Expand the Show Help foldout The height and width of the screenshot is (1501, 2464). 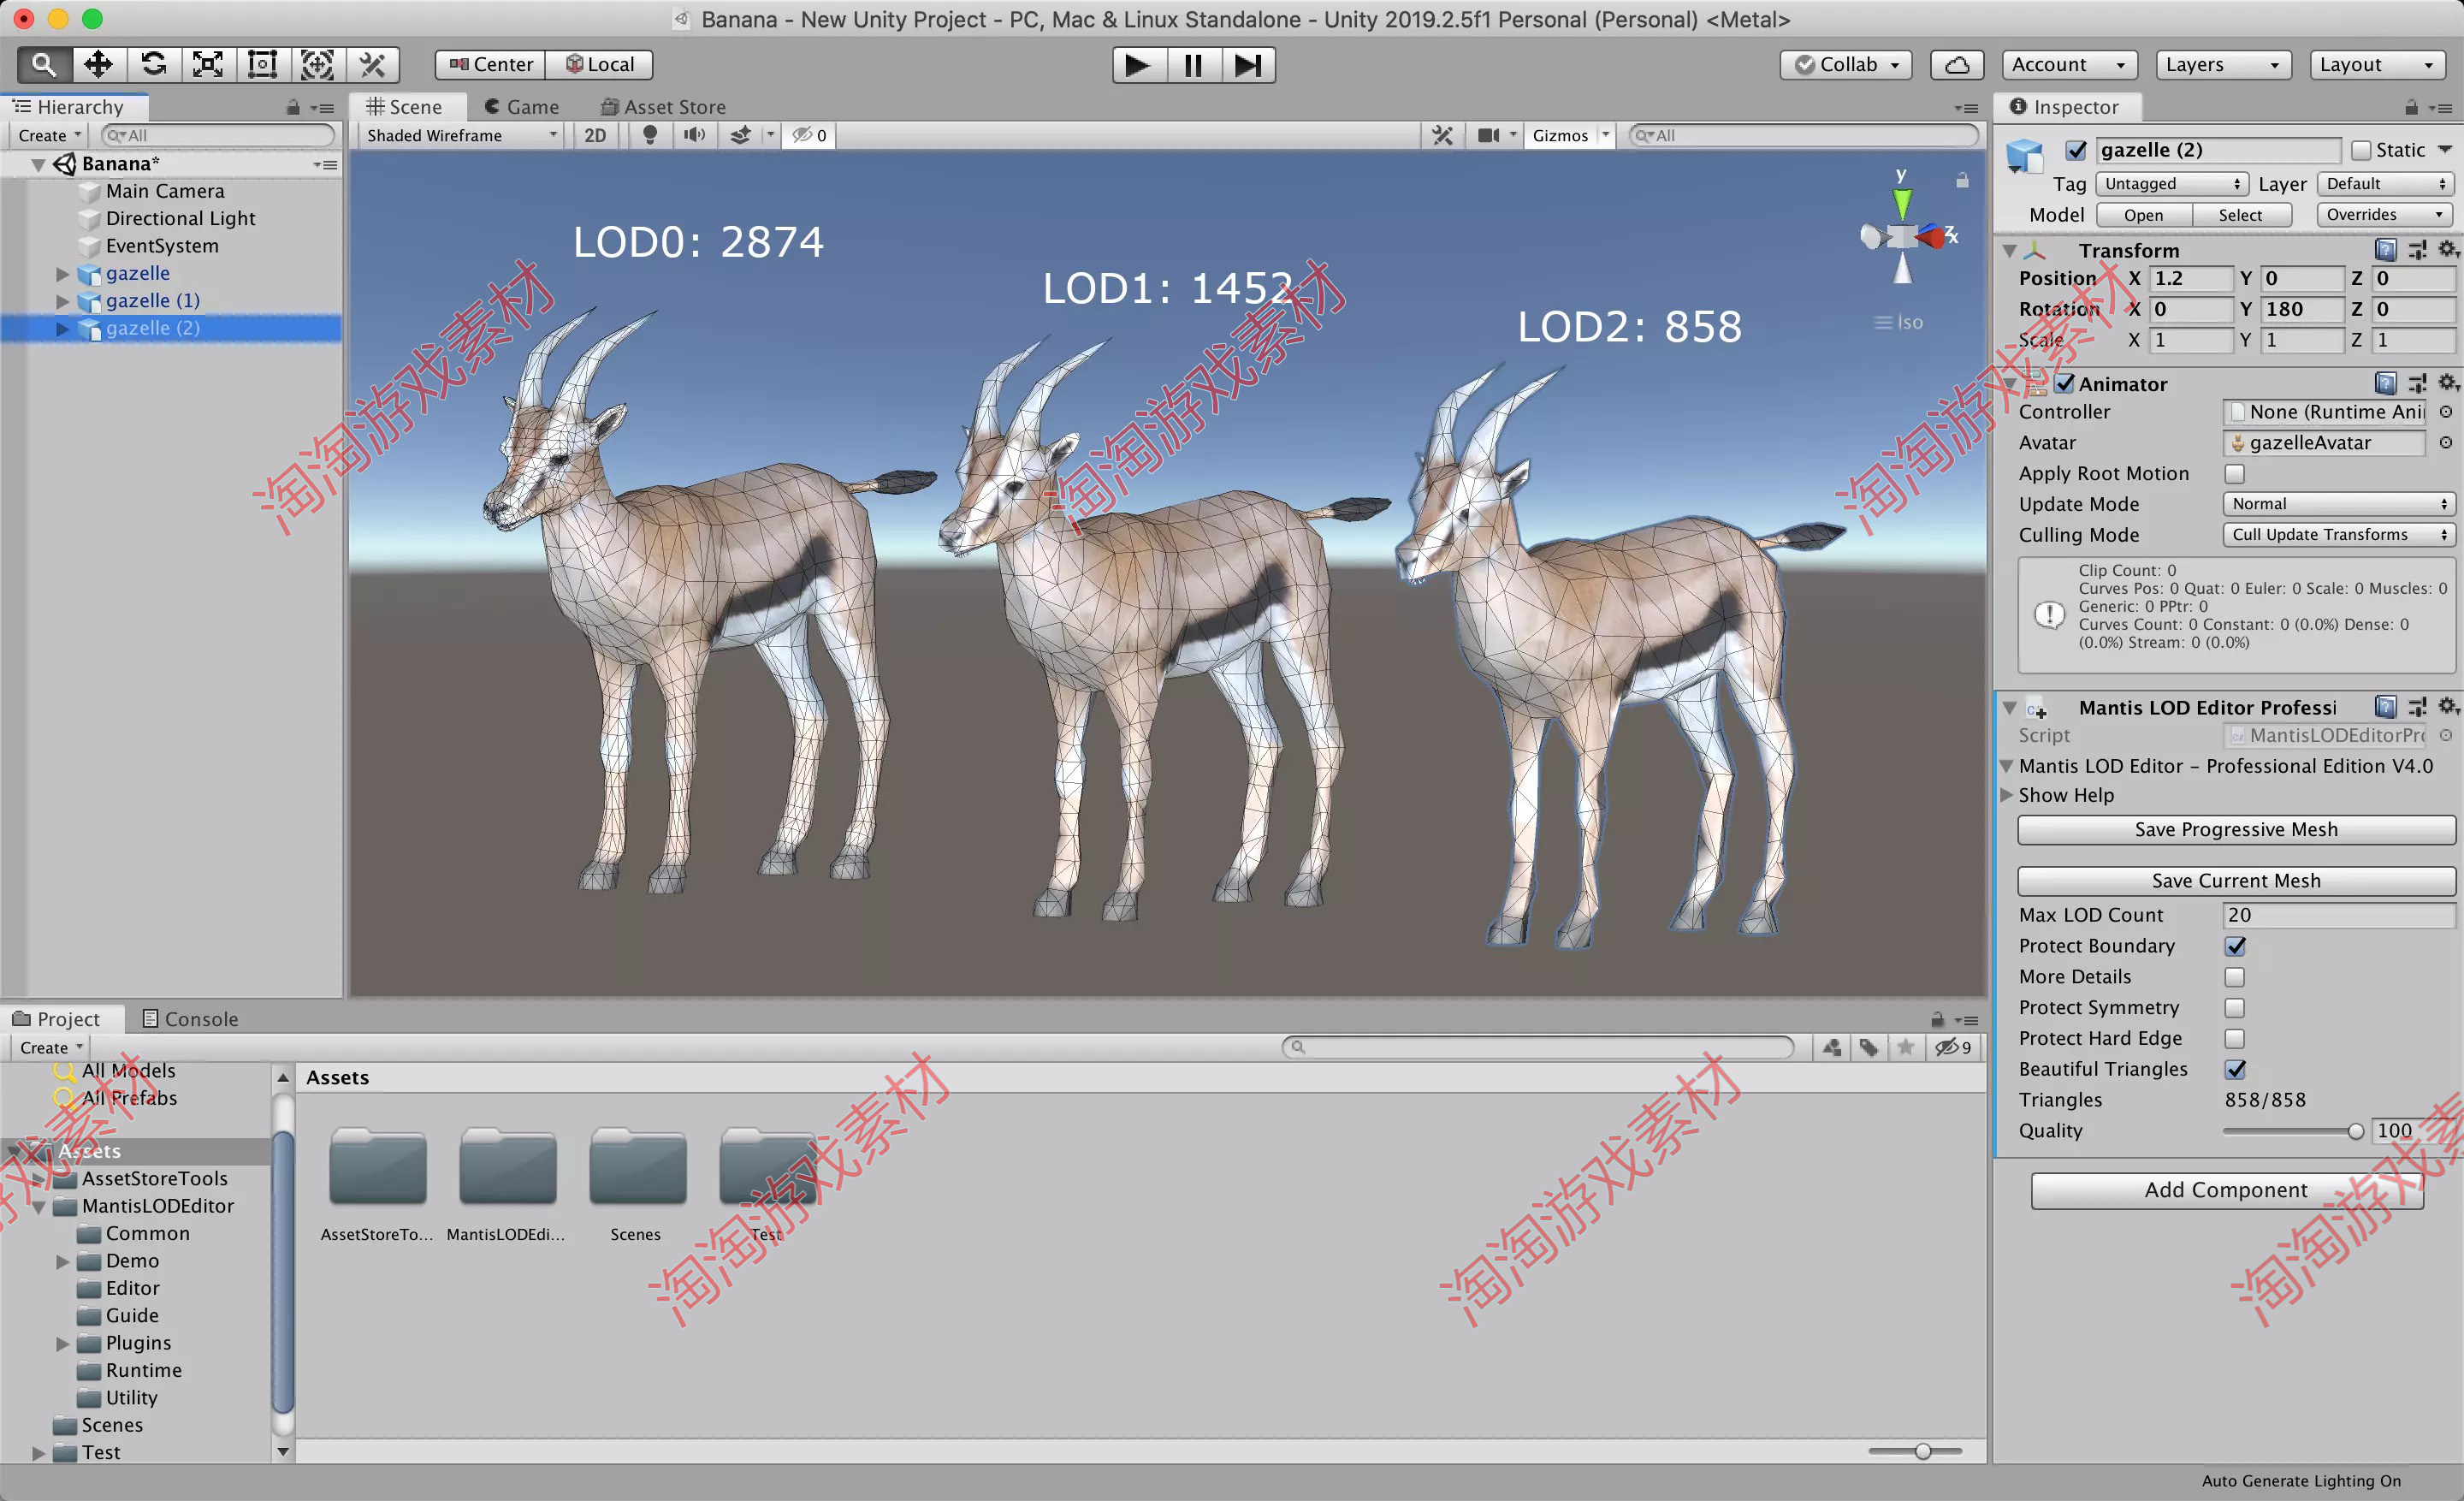[x=2006, y=795]
